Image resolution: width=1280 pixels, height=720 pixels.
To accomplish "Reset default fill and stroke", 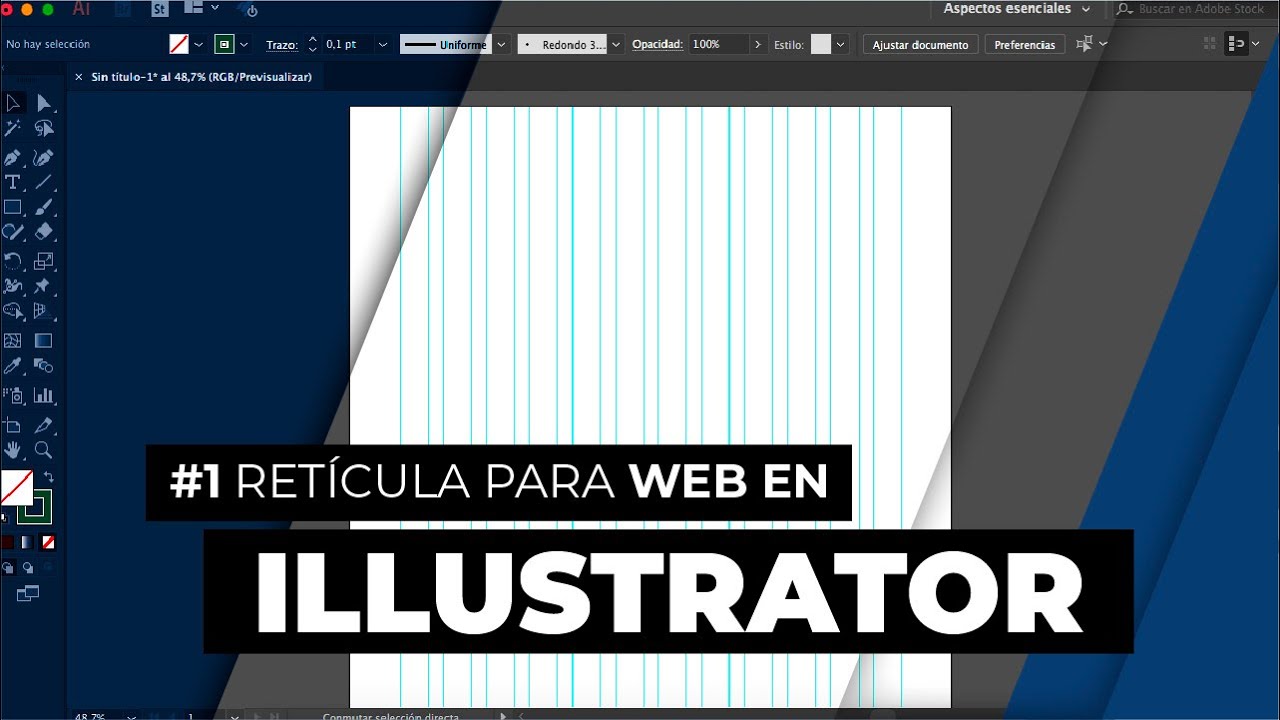I will tap(5, 518).
